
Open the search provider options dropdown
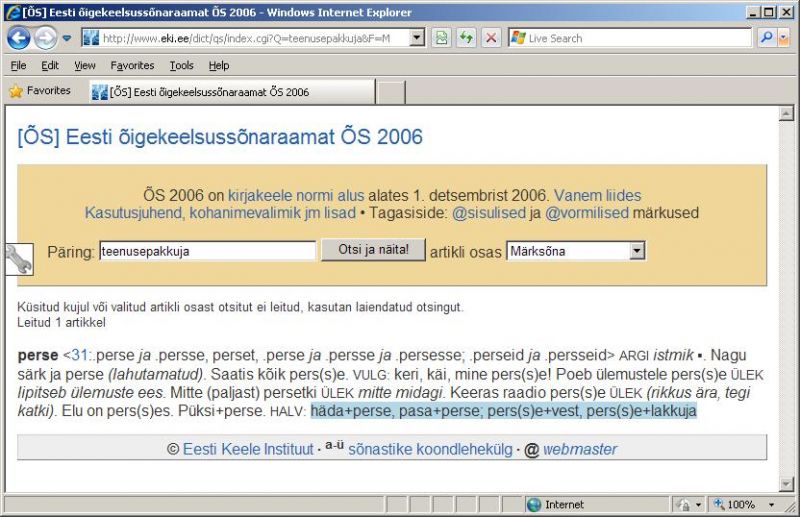(x=783, y=38)
